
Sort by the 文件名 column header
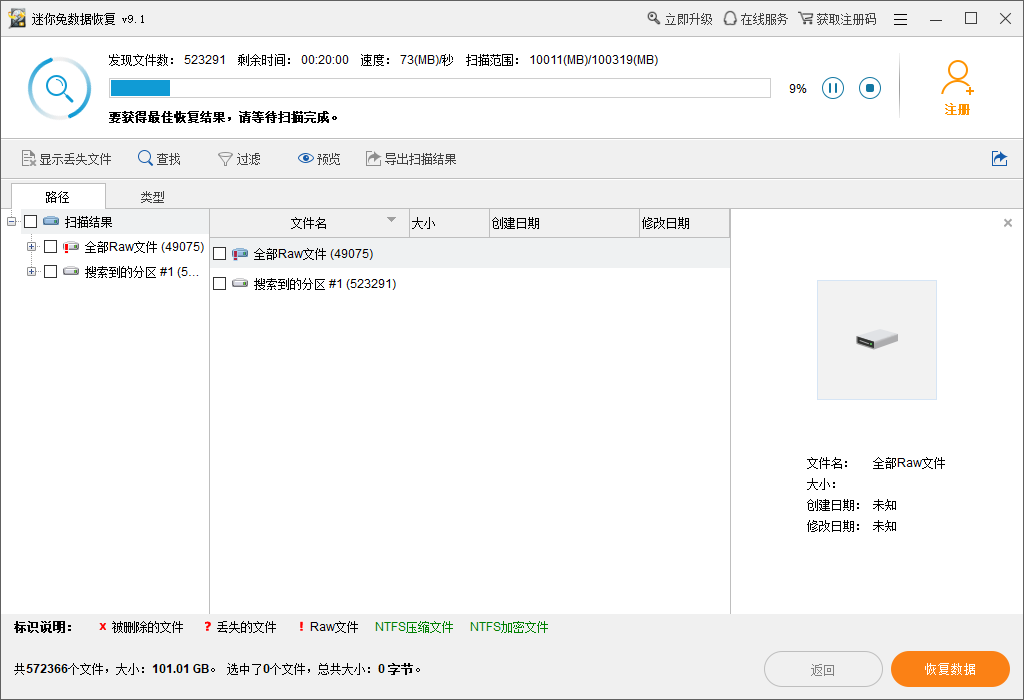[x=309, y=223]
